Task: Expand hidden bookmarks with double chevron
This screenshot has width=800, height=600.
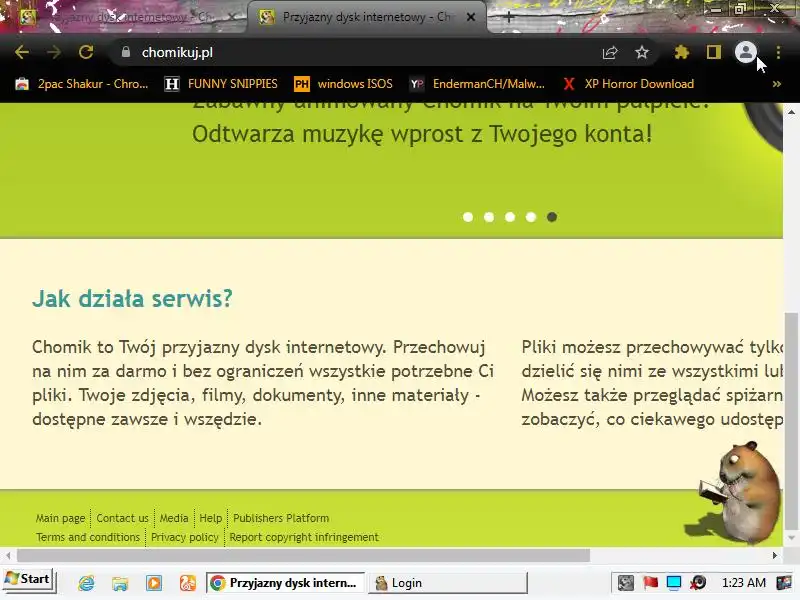Action: (x=777, y=84)
